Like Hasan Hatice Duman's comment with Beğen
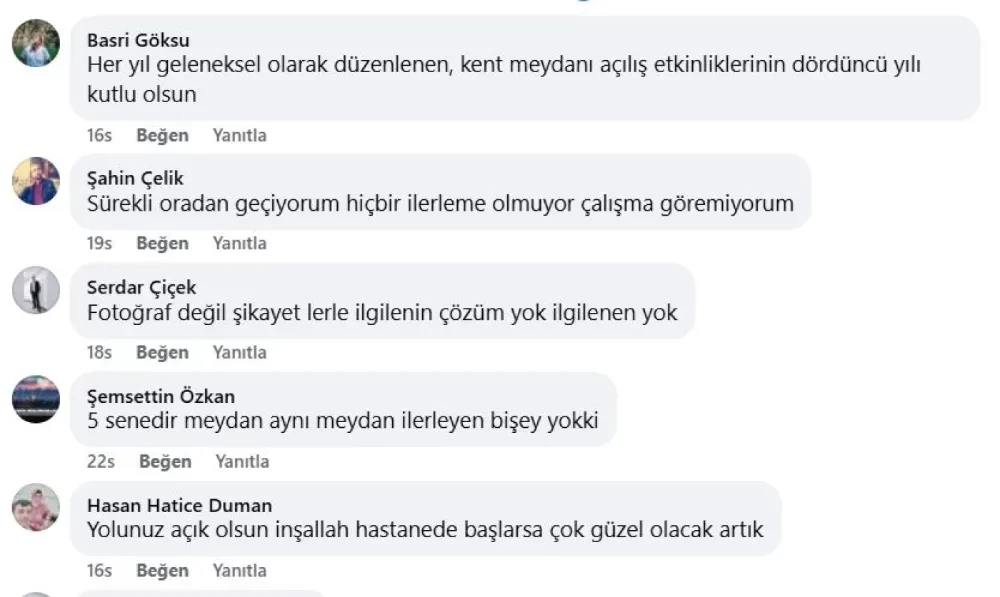 [x=163, y=571]
